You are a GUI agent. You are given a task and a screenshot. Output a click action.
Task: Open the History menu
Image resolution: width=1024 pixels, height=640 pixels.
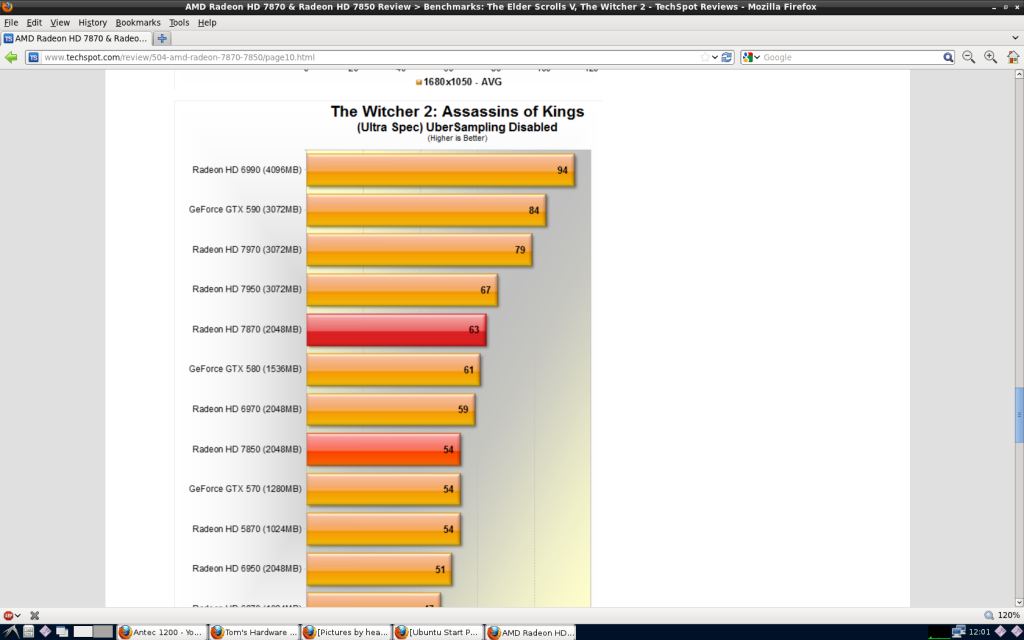(92, 22)
